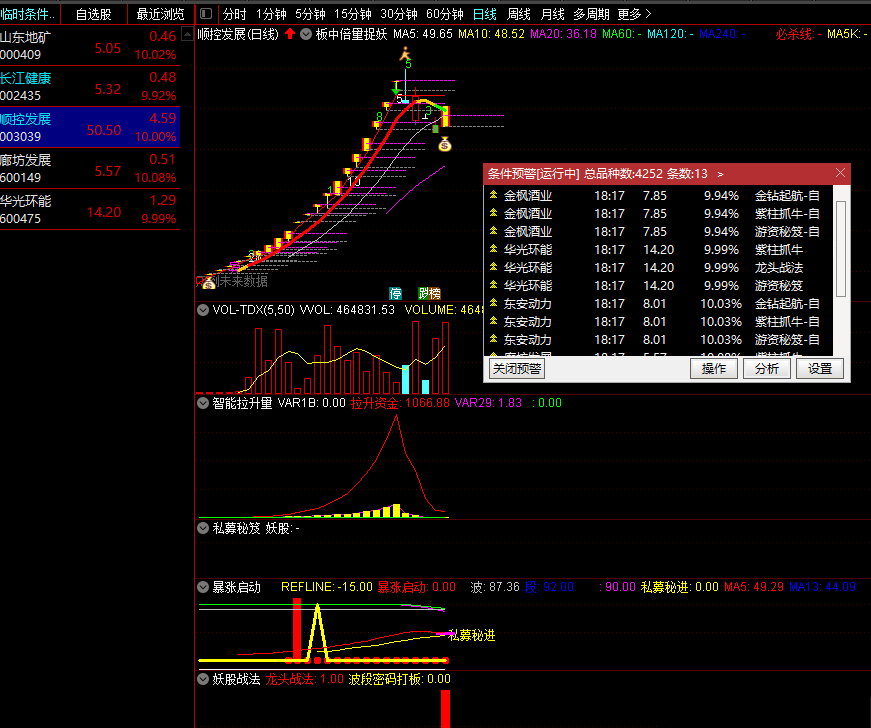Select 长江健康 002435 in the stock list
Image resolution: width=871 pixels, height=728 pixels.
point(90,87)
